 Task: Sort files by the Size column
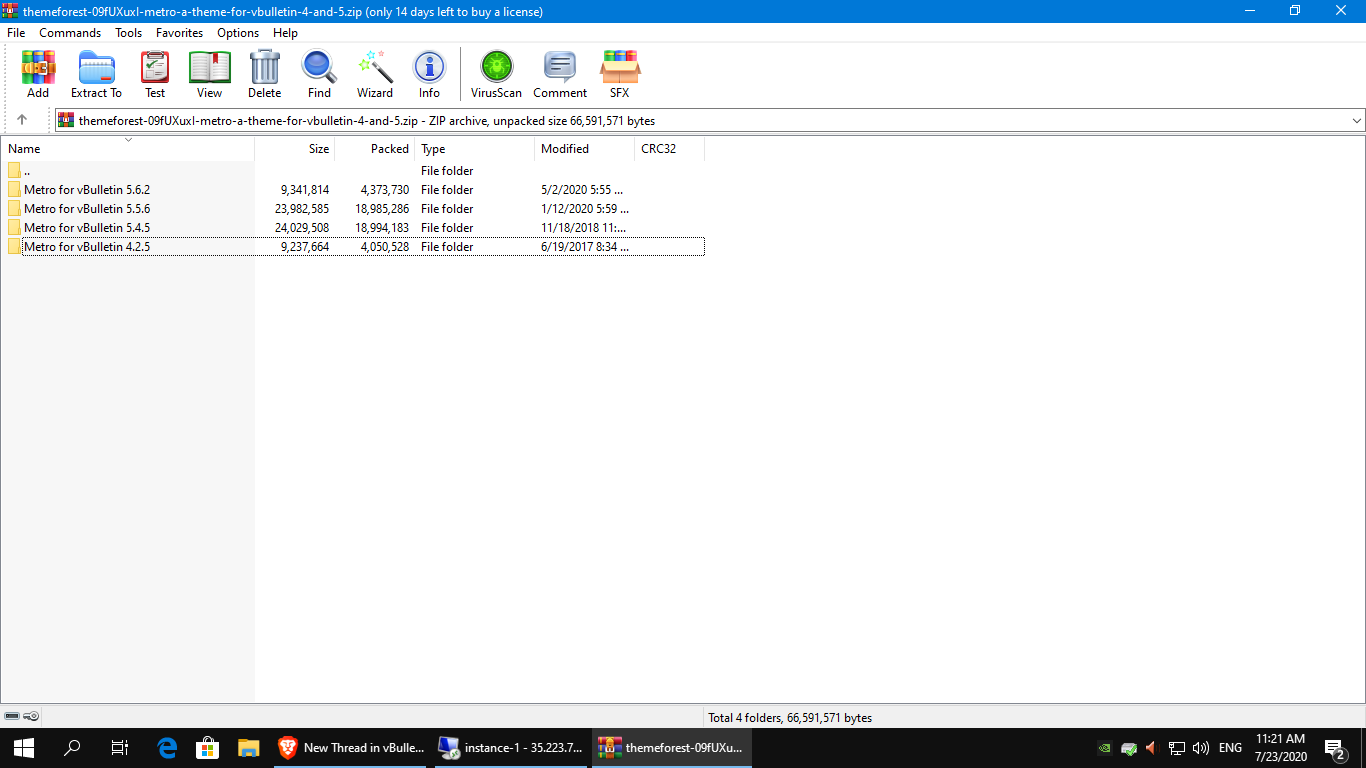(x=295, y=149)
